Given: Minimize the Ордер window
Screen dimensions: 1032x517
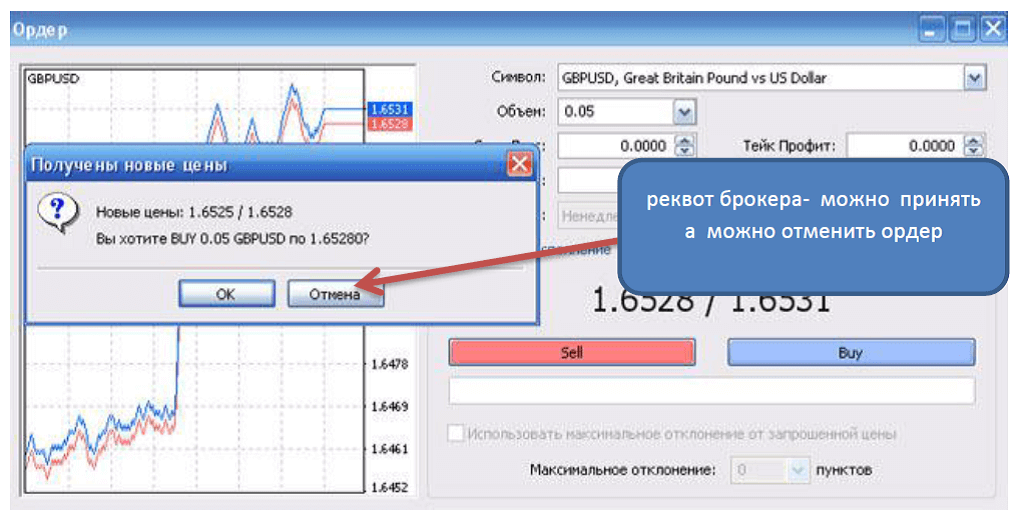Looking at the screenshot, I should click(933, 29).
